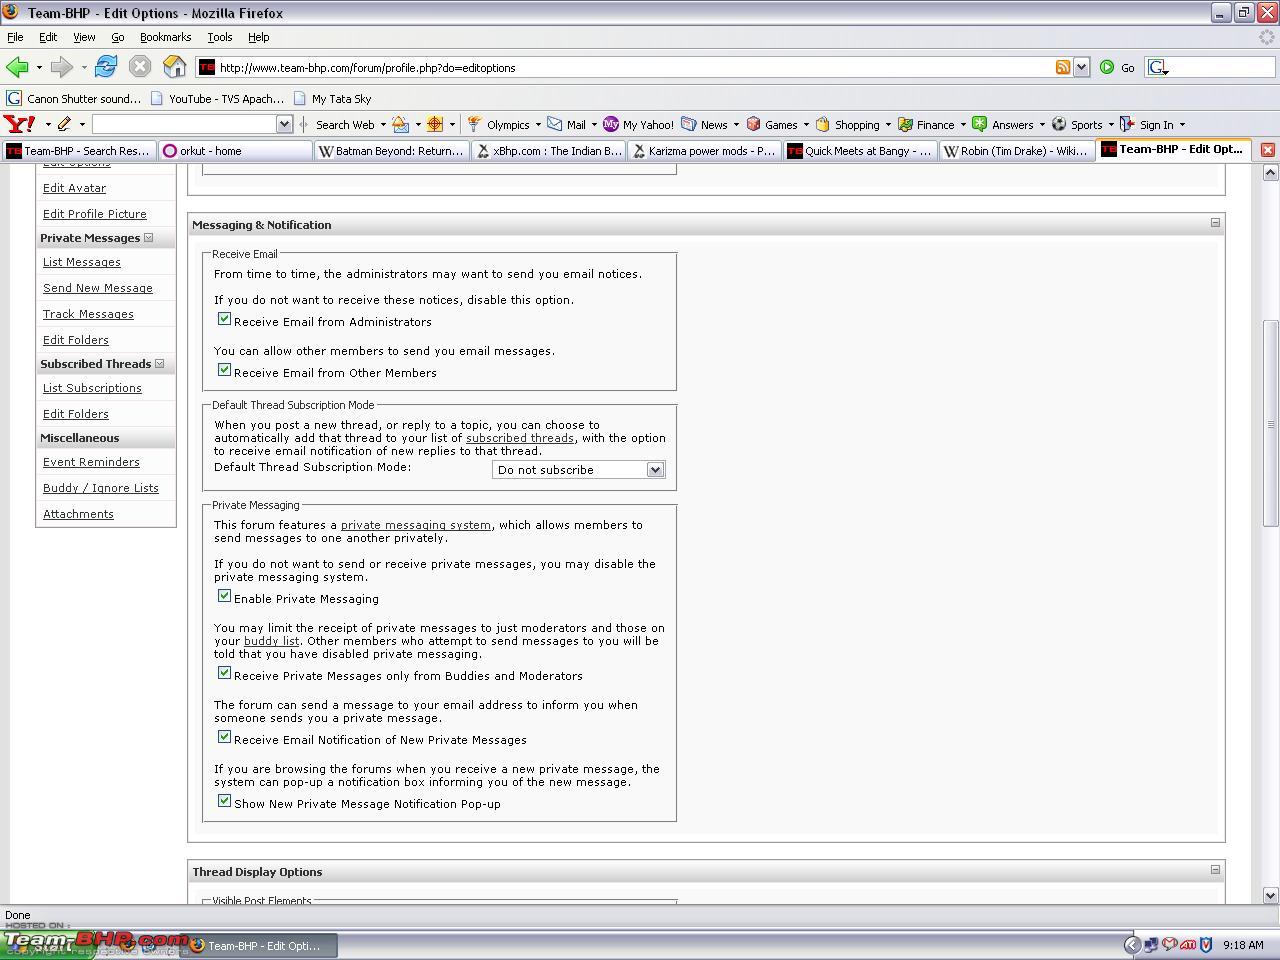Open the View menu
This screenshot has width=1280, height=960.
(84, 37)
